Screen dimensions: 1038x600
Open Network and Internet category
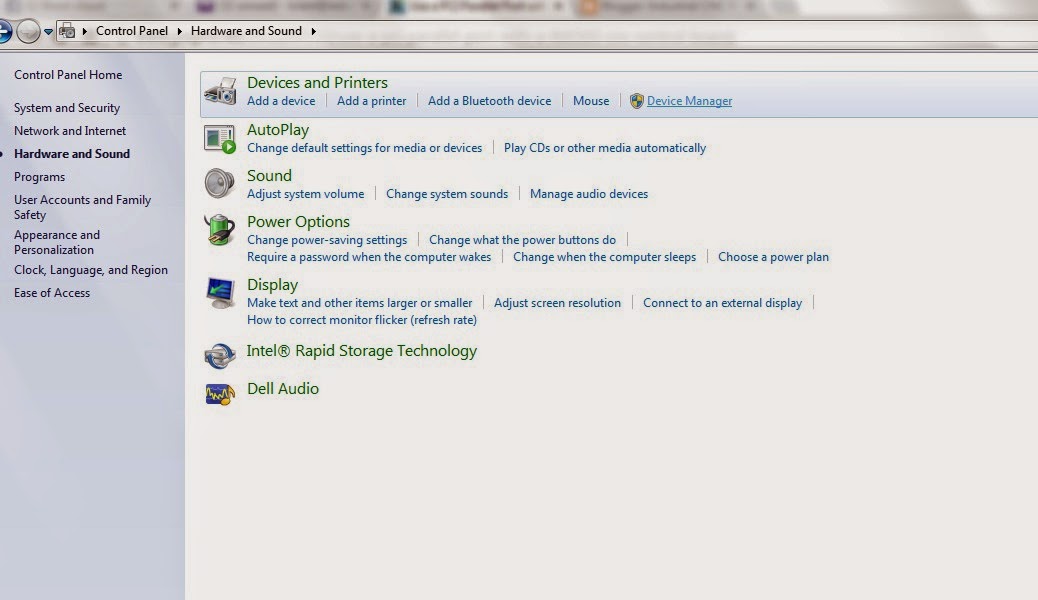(x=70, y=131)
